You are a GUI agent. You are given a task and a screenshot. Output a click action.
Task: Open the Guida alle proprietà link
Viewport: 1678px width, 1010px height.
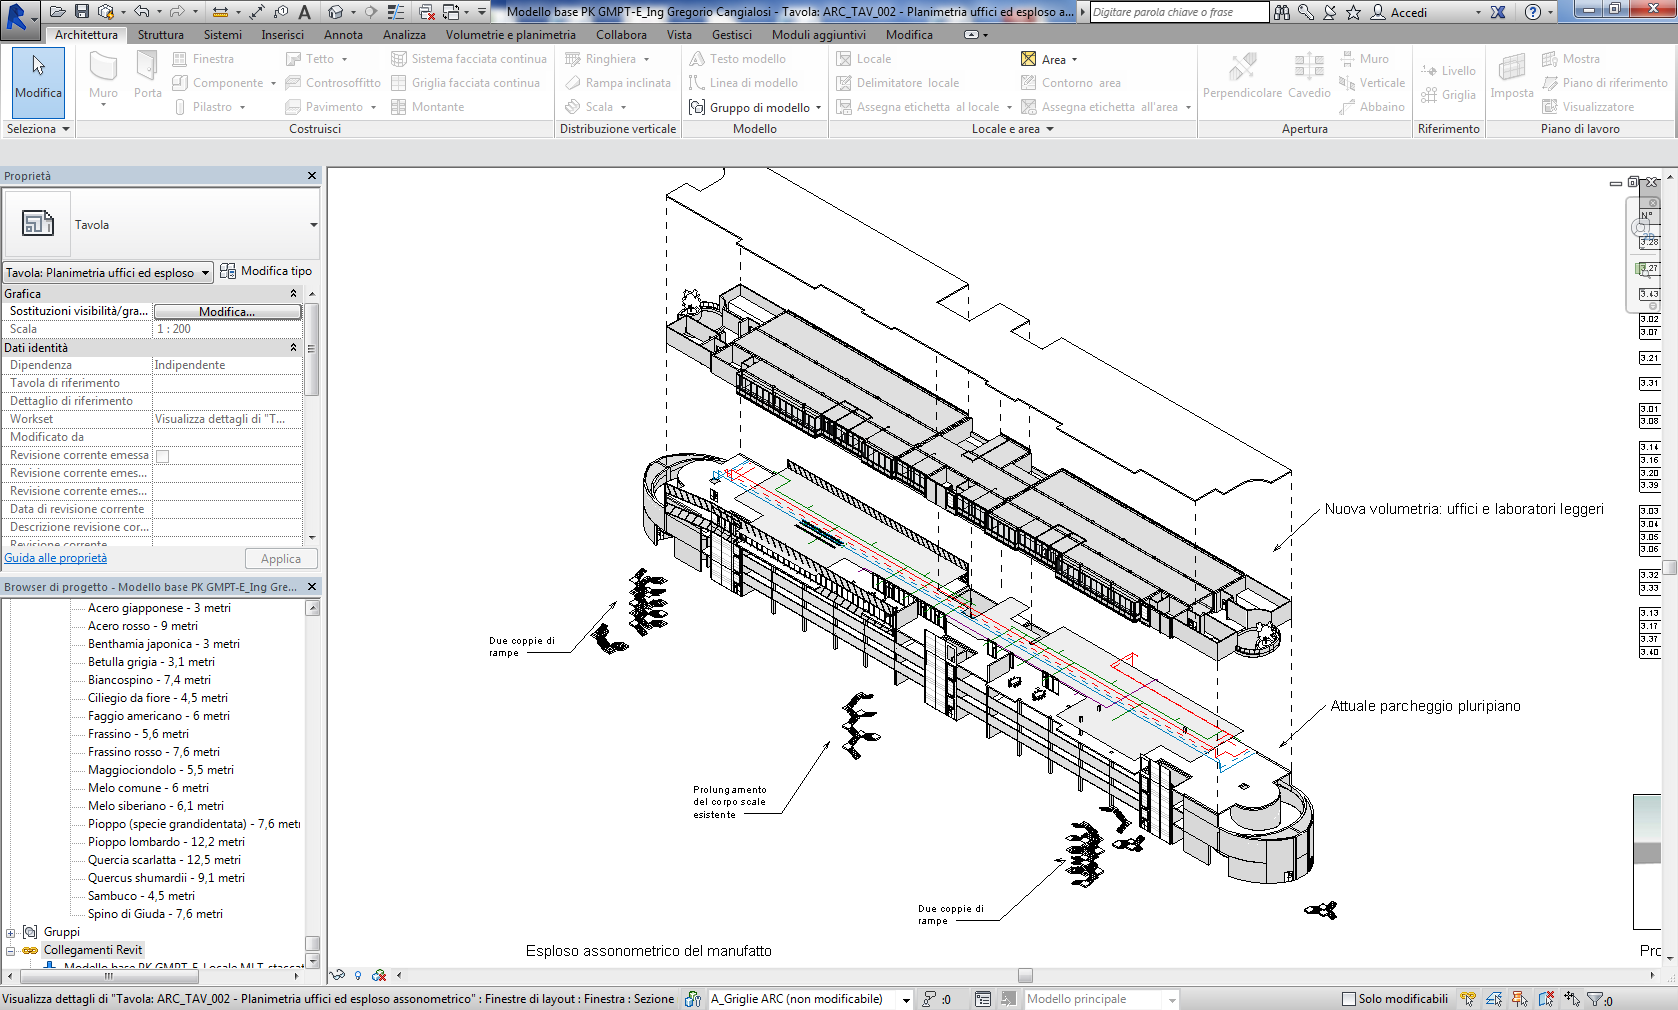click(x=56, y=558)
